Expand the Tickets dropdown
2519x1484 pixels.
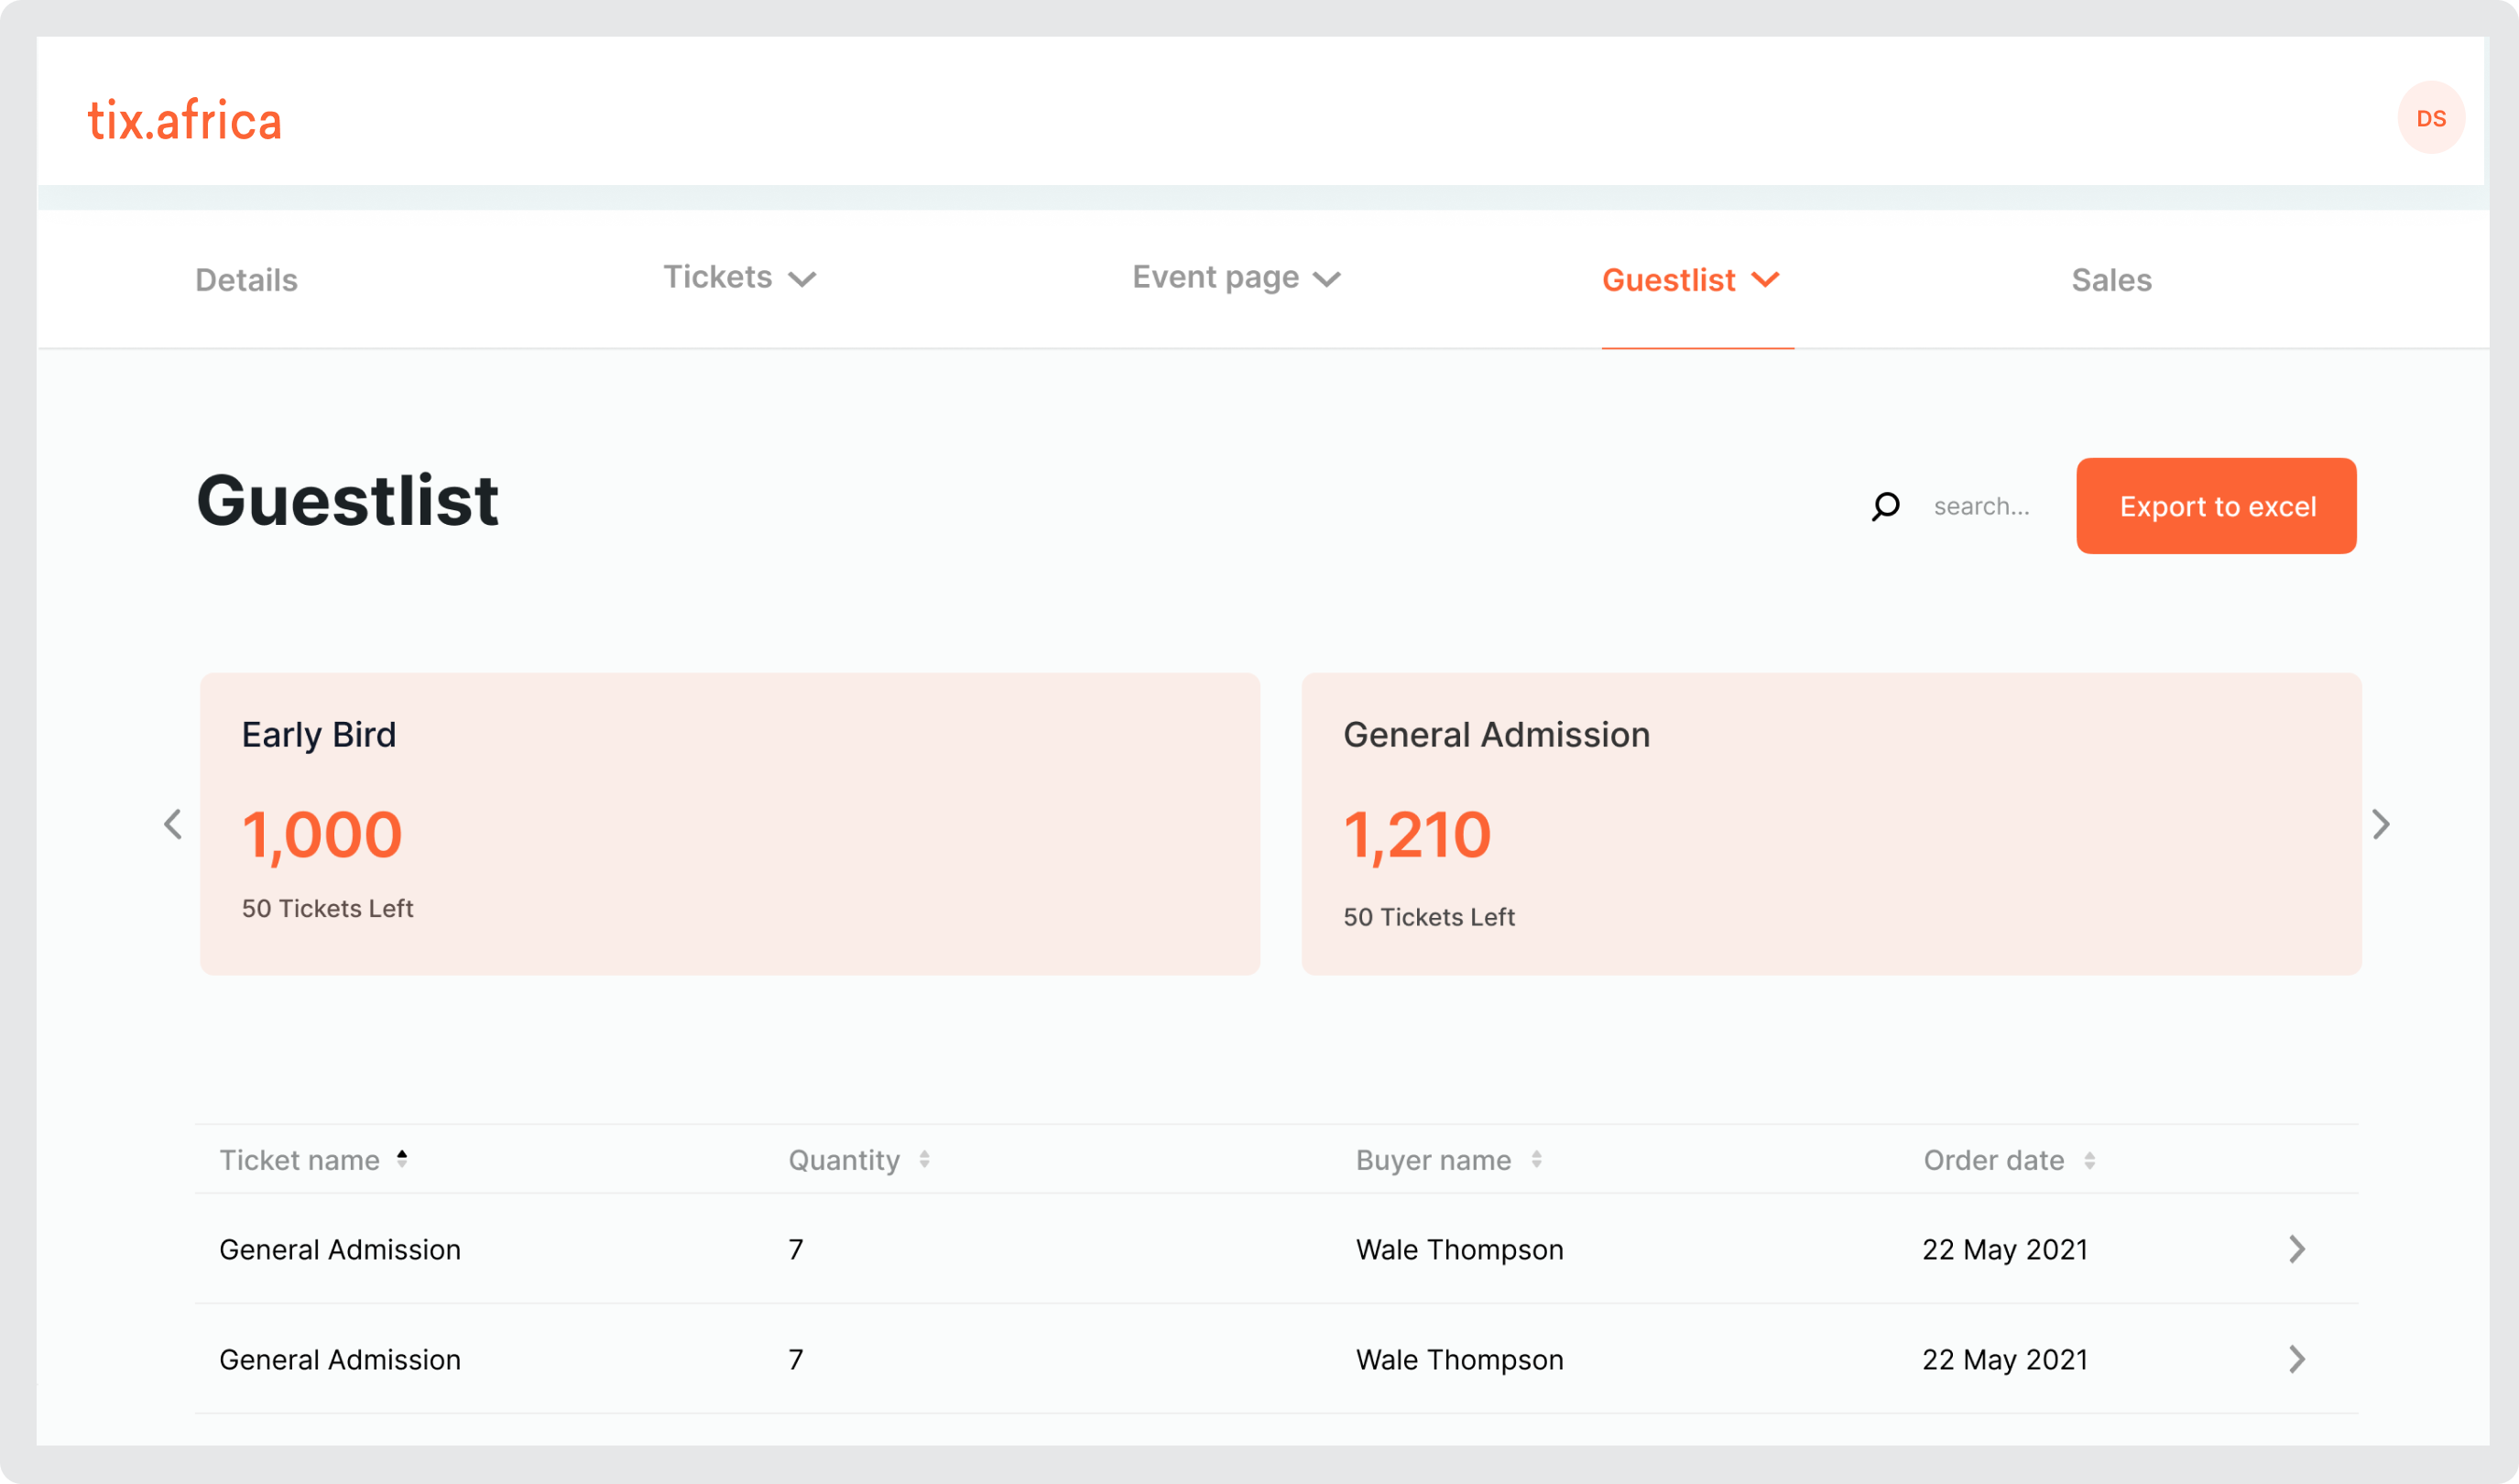click(740, 278)
